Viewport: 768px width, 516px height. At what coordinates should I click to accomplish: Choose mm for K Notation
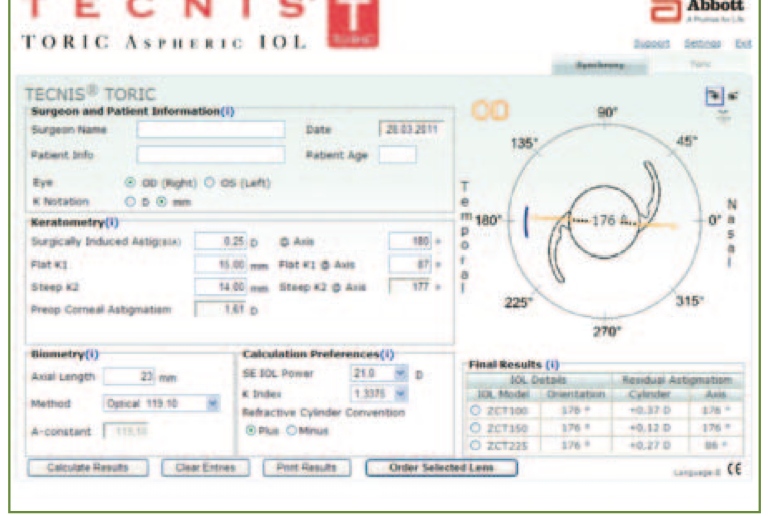coord(162,202)
